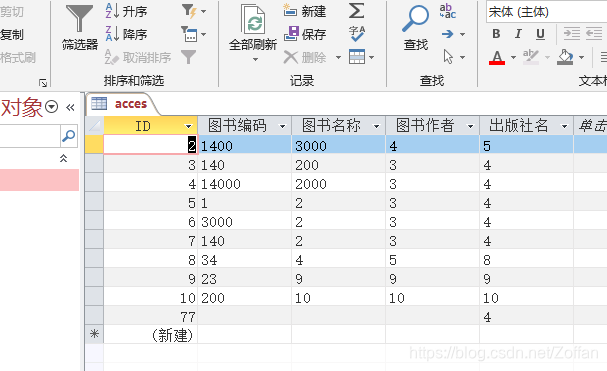Expand the 删除 dropdown arrow
Image resolution: width=607 pixels, height=371 pixels.
coord(338,58)
